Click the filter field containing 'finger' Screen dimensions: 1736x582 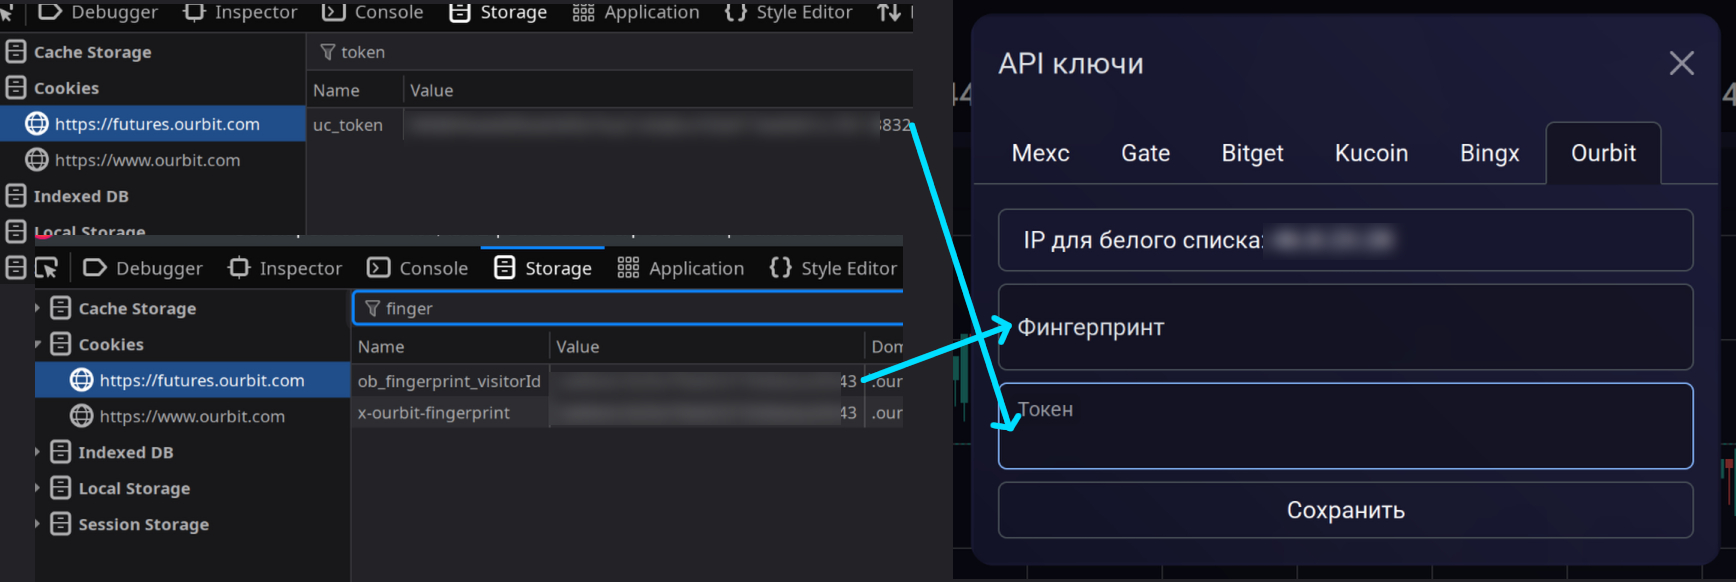point(628,308)
